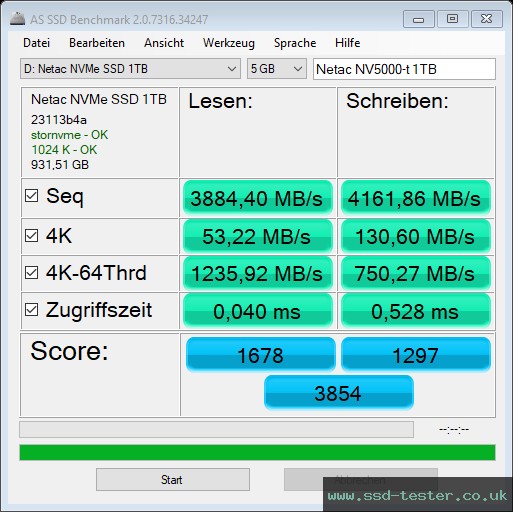Expand the D: Netac NVMe SSD drive dropdown
513x512 pixels.
pos(130,69)
